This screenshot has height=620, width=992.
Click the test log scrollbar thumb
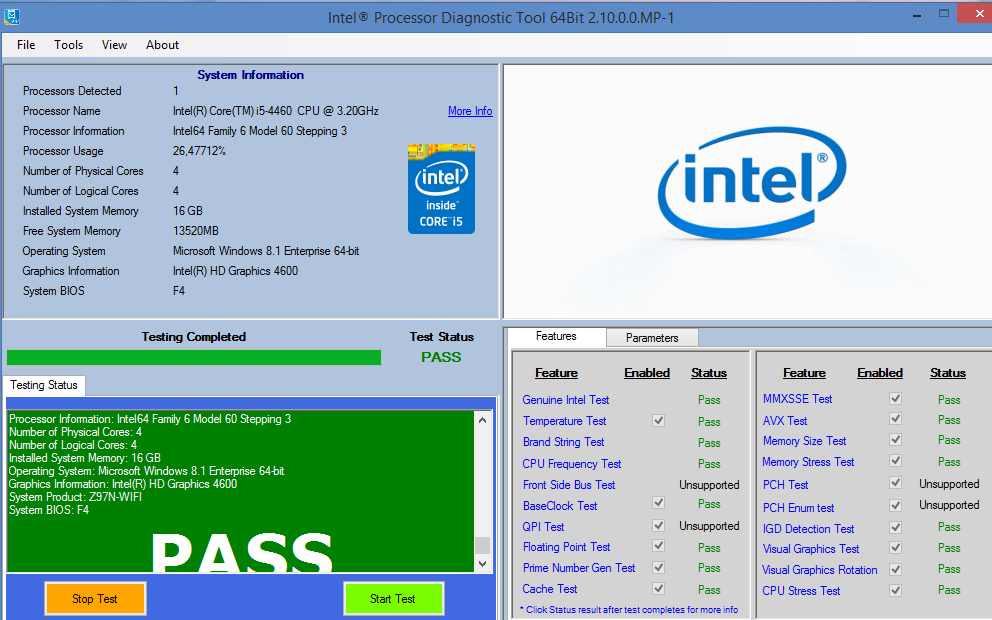483,545
